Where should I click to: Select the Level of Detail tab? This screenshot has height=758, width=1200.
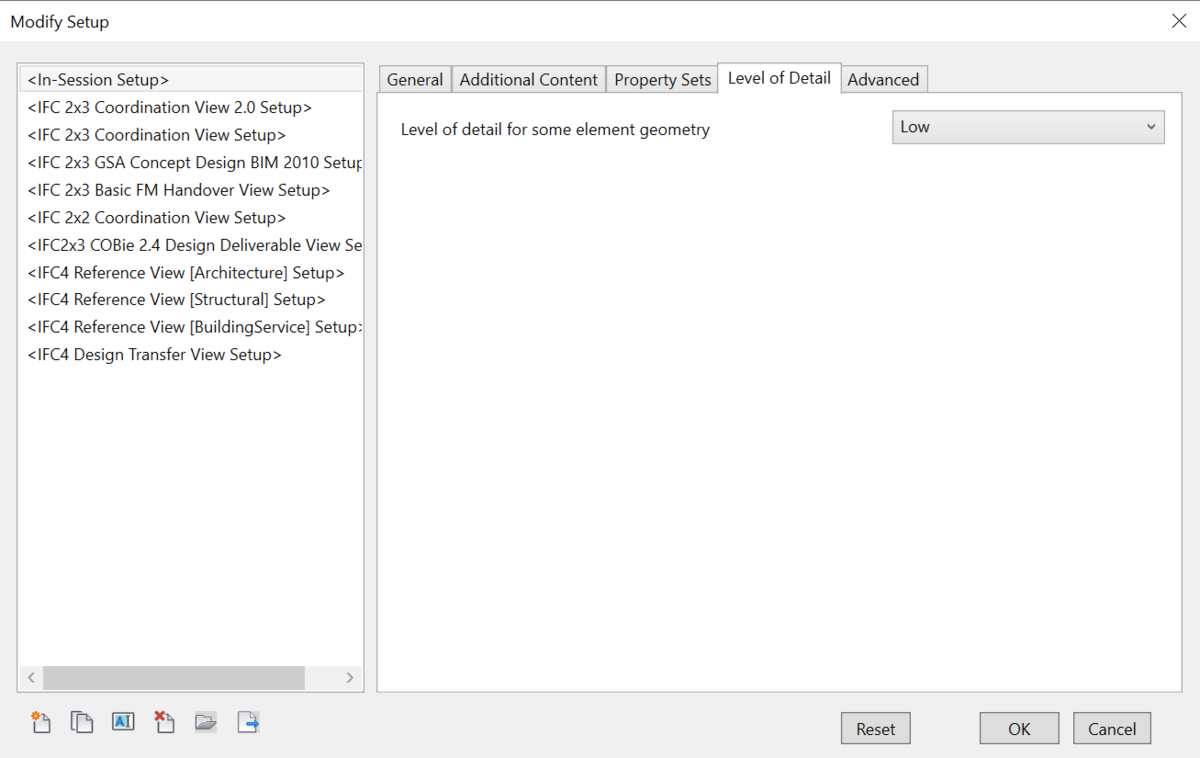click(779, 78)
